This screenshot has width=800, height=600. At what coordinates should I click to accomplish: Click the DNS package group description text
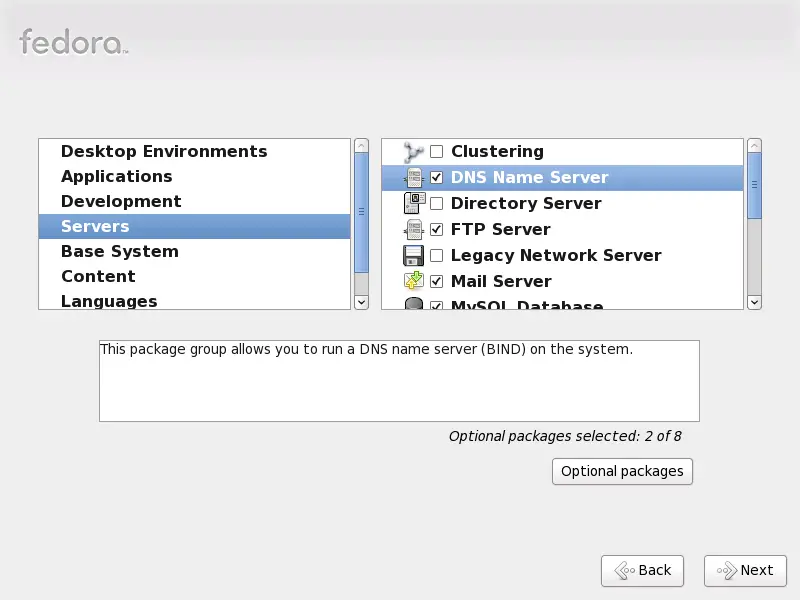pos(366,349)
